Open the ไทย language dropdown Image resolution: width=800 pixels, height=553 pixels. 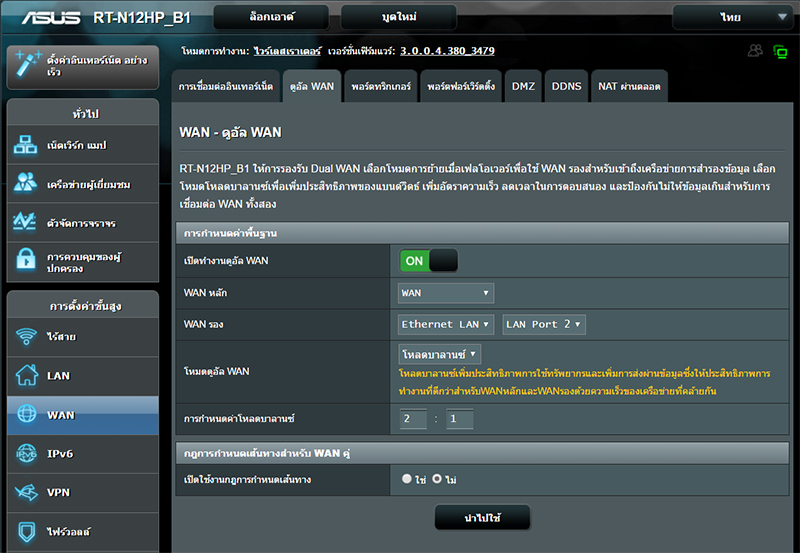click(733, 17)
